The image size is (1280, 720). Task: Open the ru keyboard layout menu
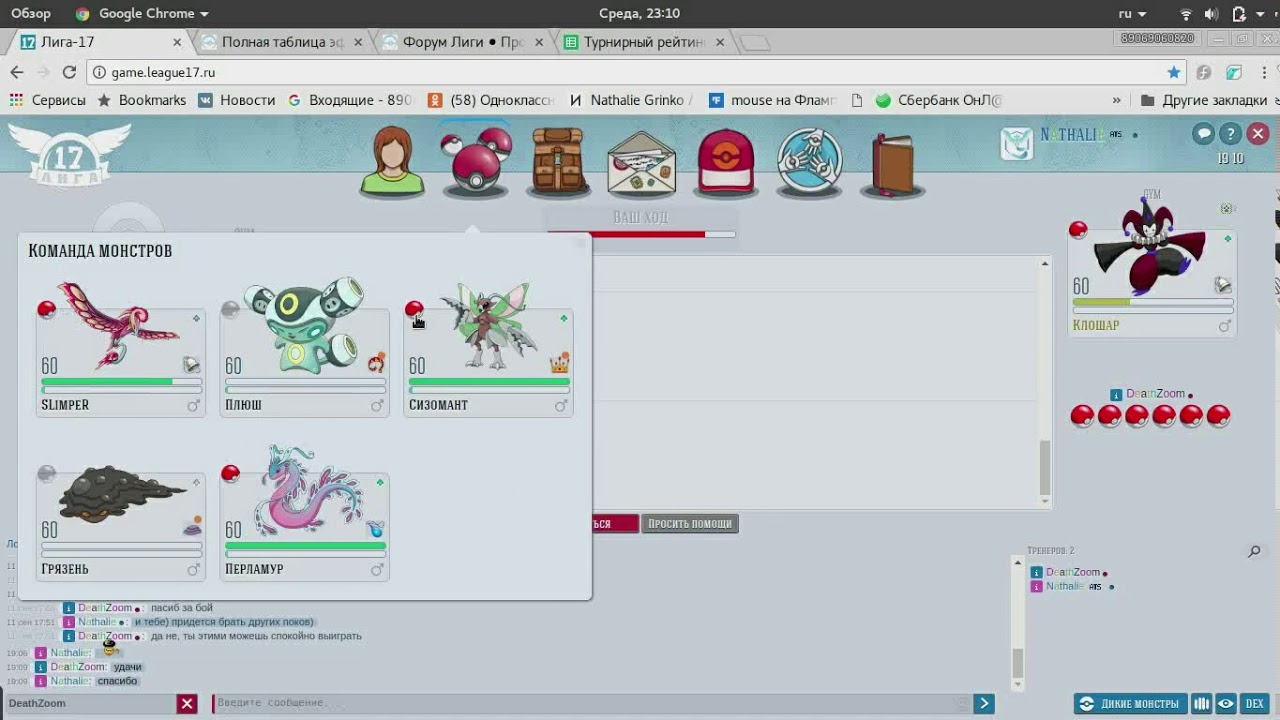(1131, 13)
